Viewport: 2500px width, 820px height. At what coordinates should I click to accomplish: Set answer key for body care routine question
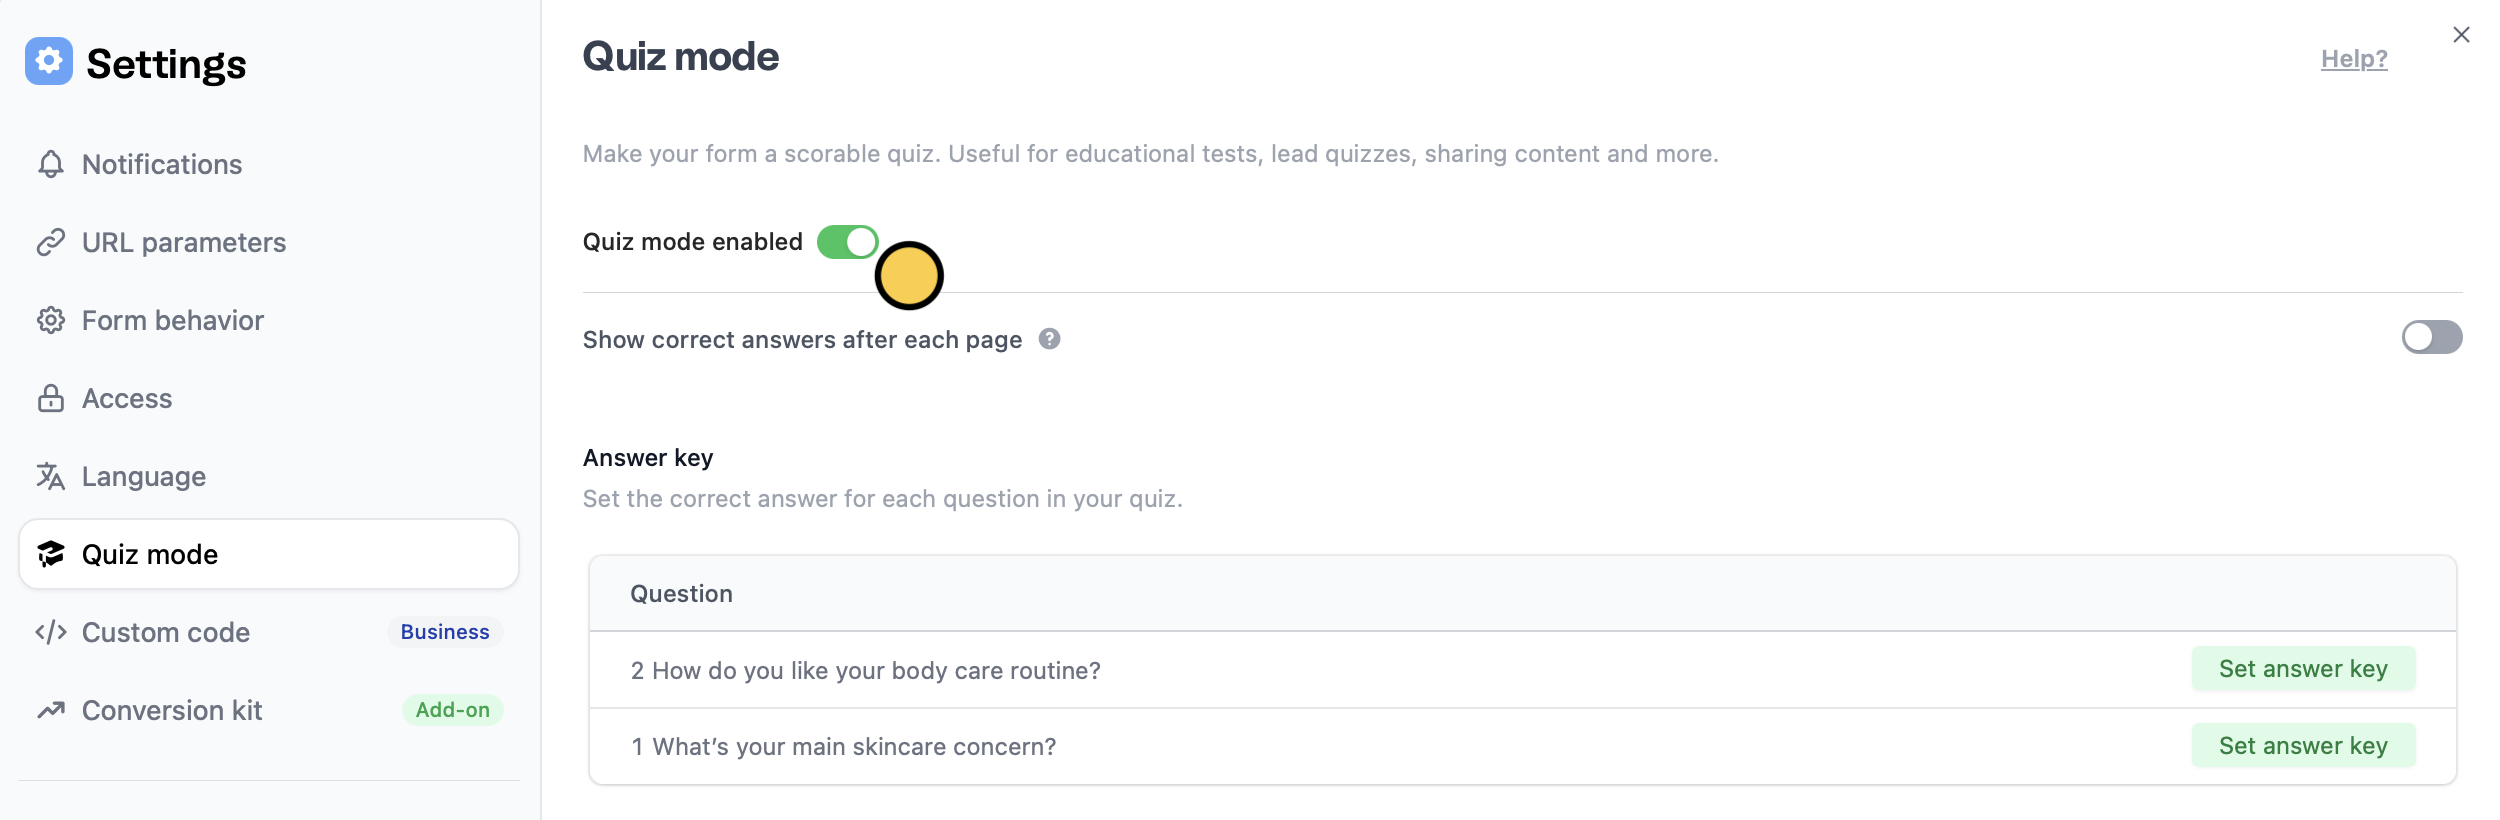pos(2302,669)
